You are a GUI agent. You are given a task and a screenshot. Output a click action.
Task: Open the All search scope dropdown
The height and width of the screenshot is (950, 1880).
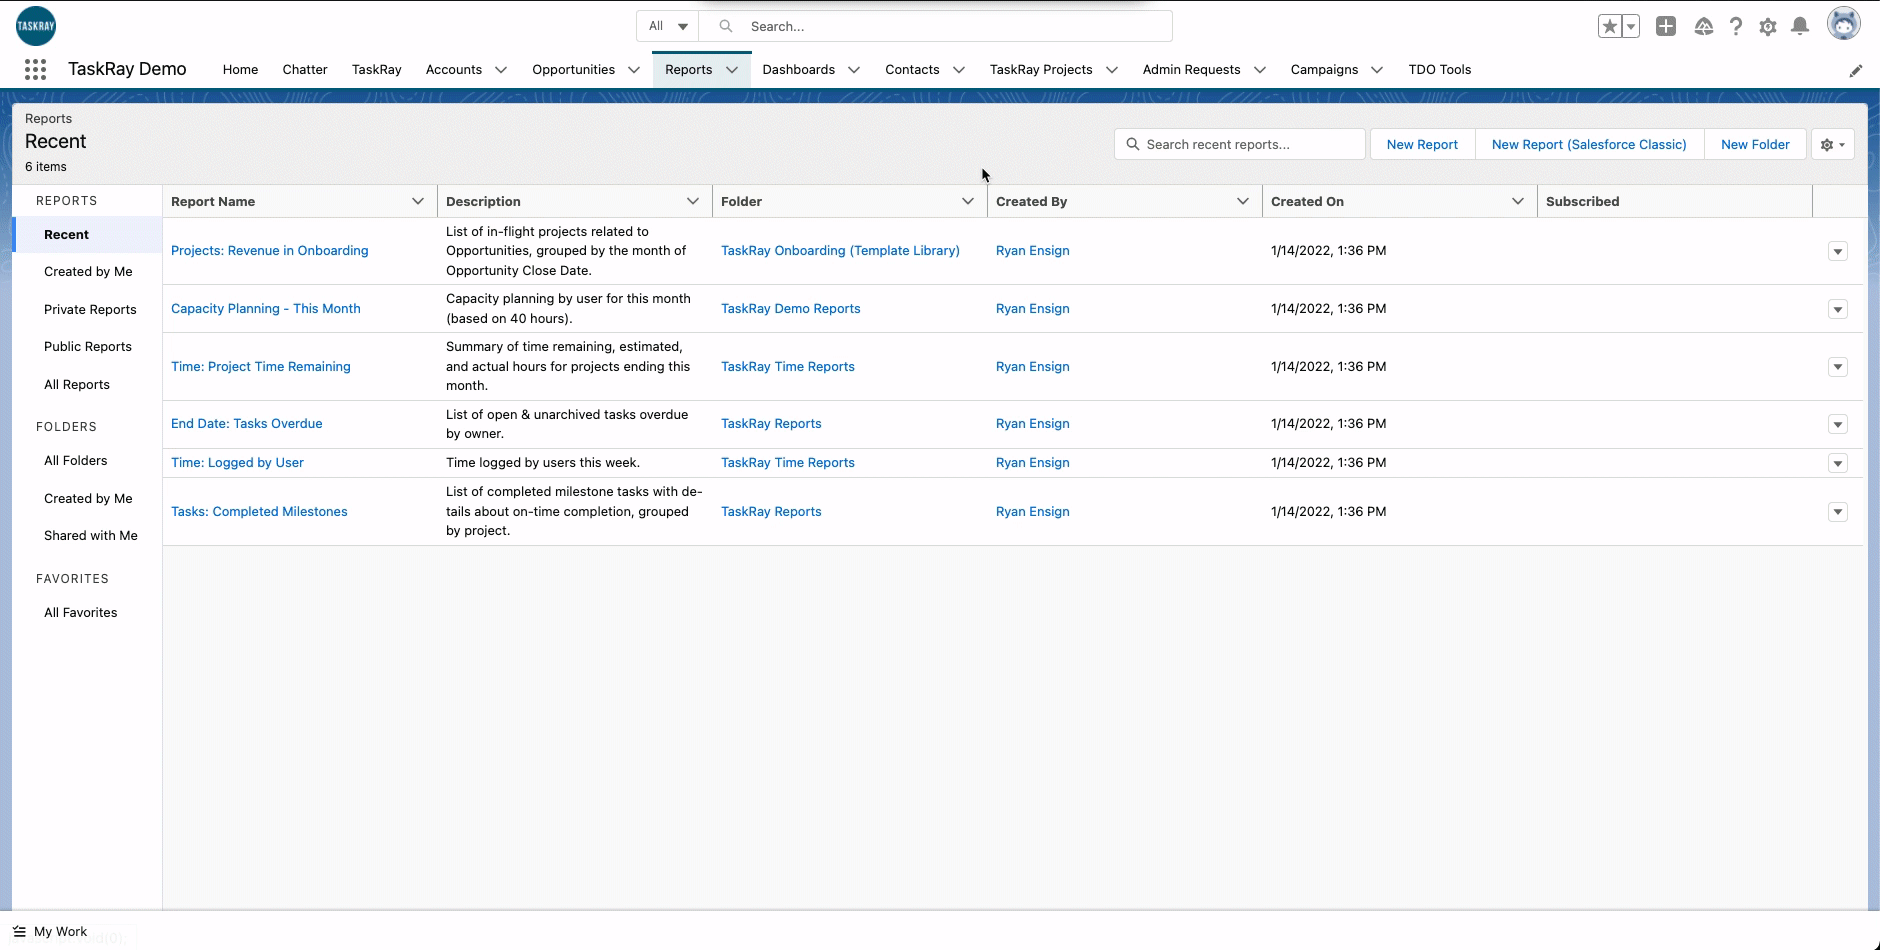pyautogui.click(x=668, y=26)
